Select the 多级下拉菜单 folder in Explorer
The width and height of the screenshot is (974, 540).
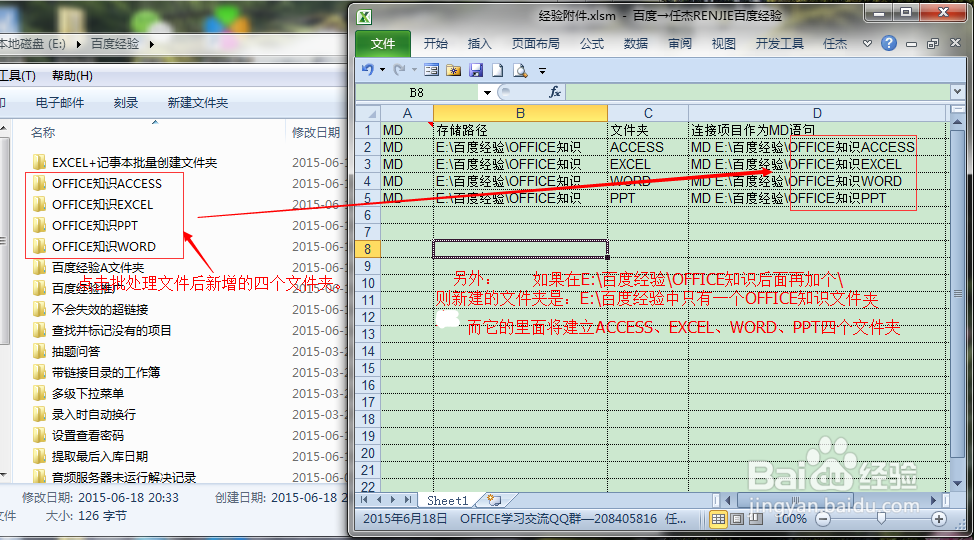pos(87,393)
